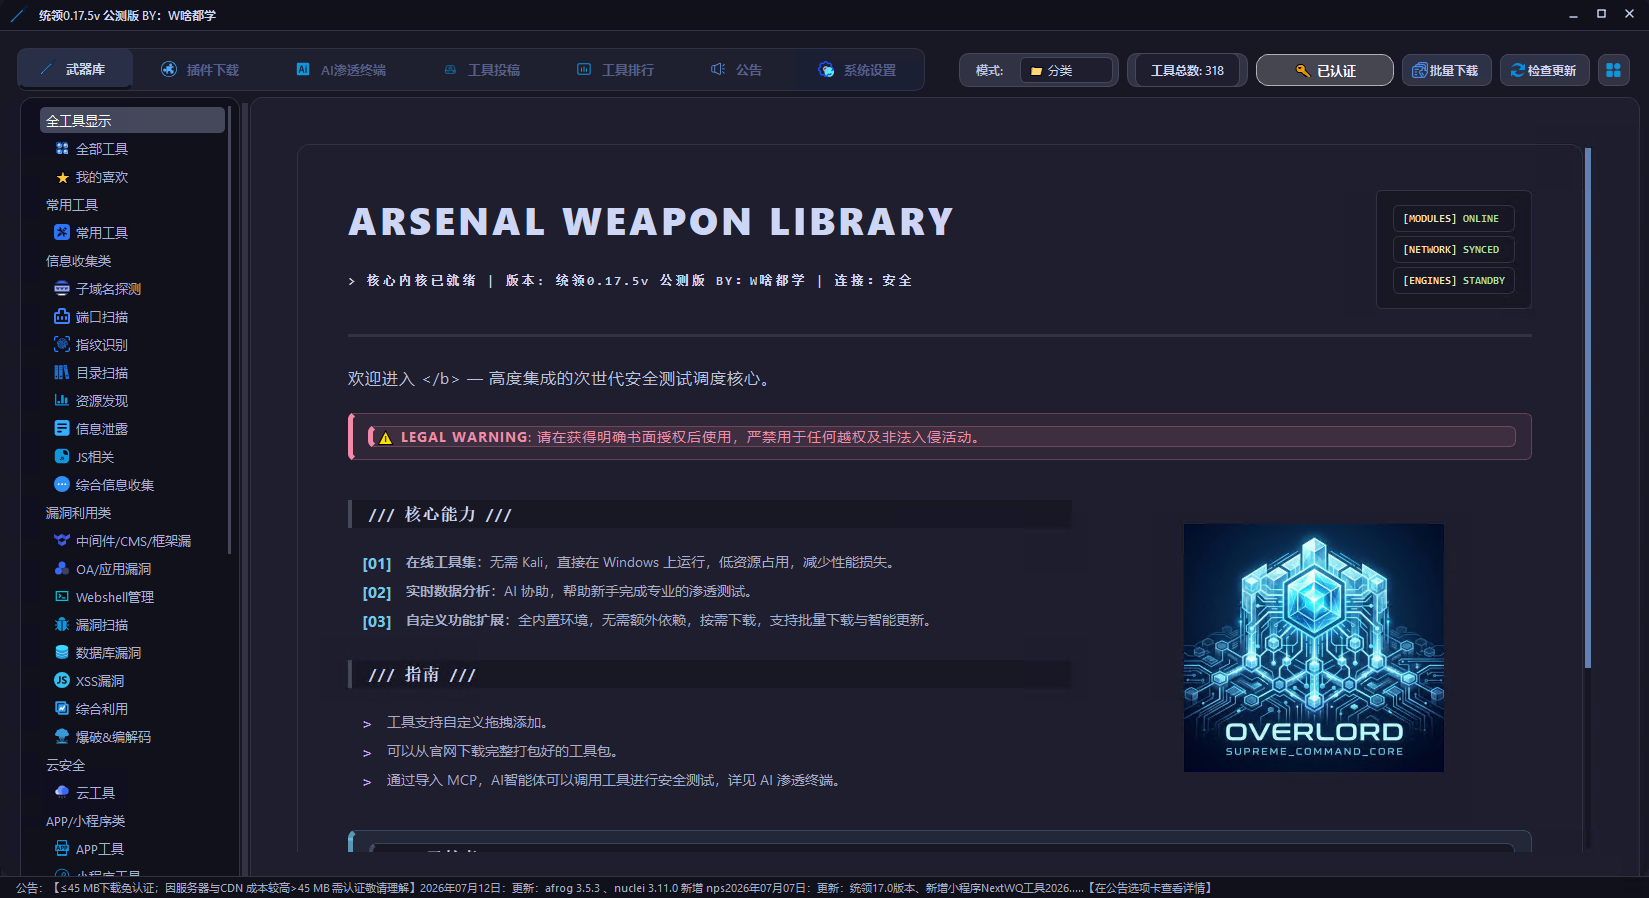The image size is (1649, 898).
Task: Open the 工具排行 tab
Action: (x=616, y=70)
